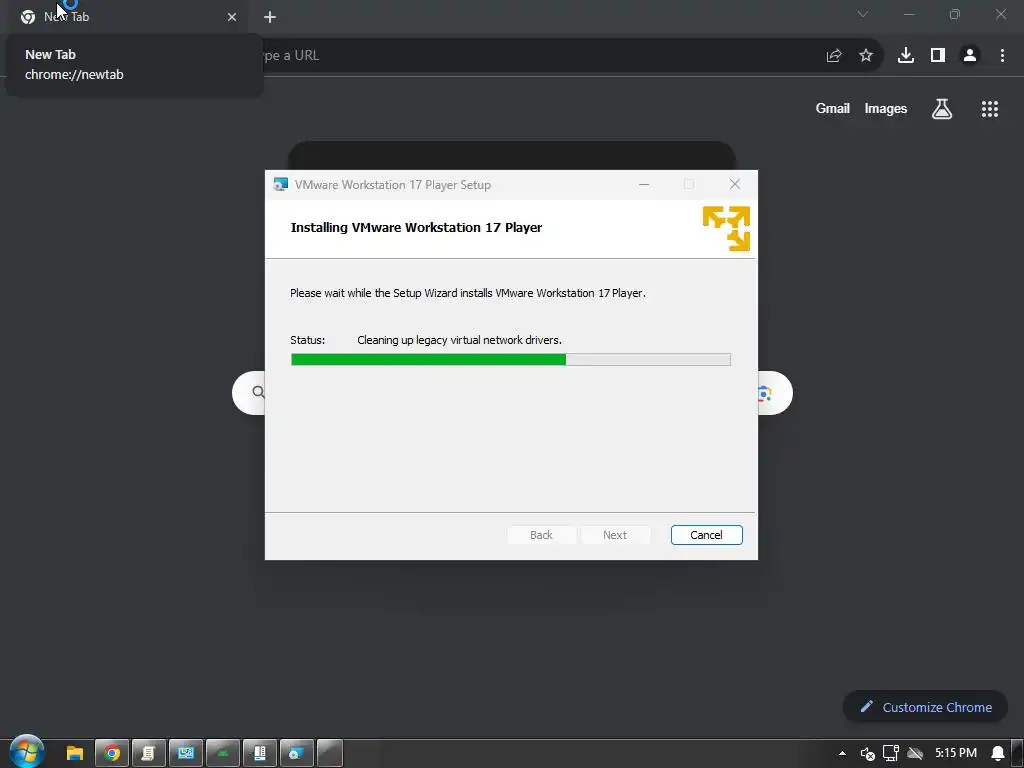This screenshot has width=1024, height=768.
Task: Click blue monitor icon in taskbar
Action: tap(186, 754)
